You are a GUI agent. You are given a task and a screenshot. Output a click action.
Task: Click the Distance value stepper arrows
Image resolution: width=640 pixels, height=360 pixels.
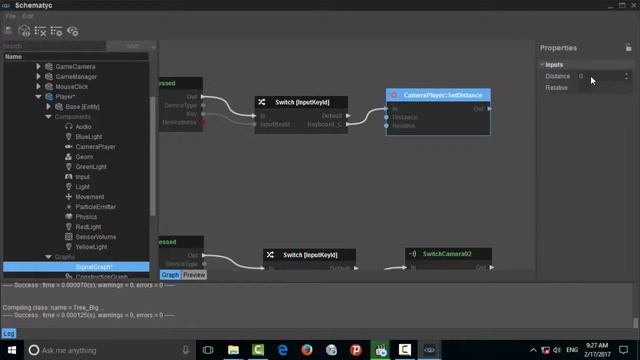[x=627, y=76]
